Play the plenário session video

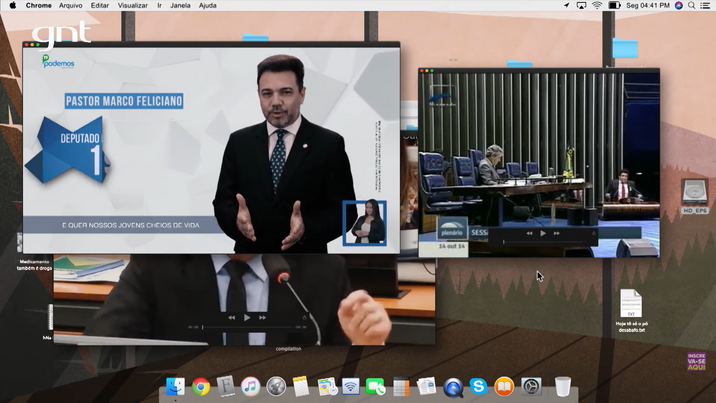543,233
